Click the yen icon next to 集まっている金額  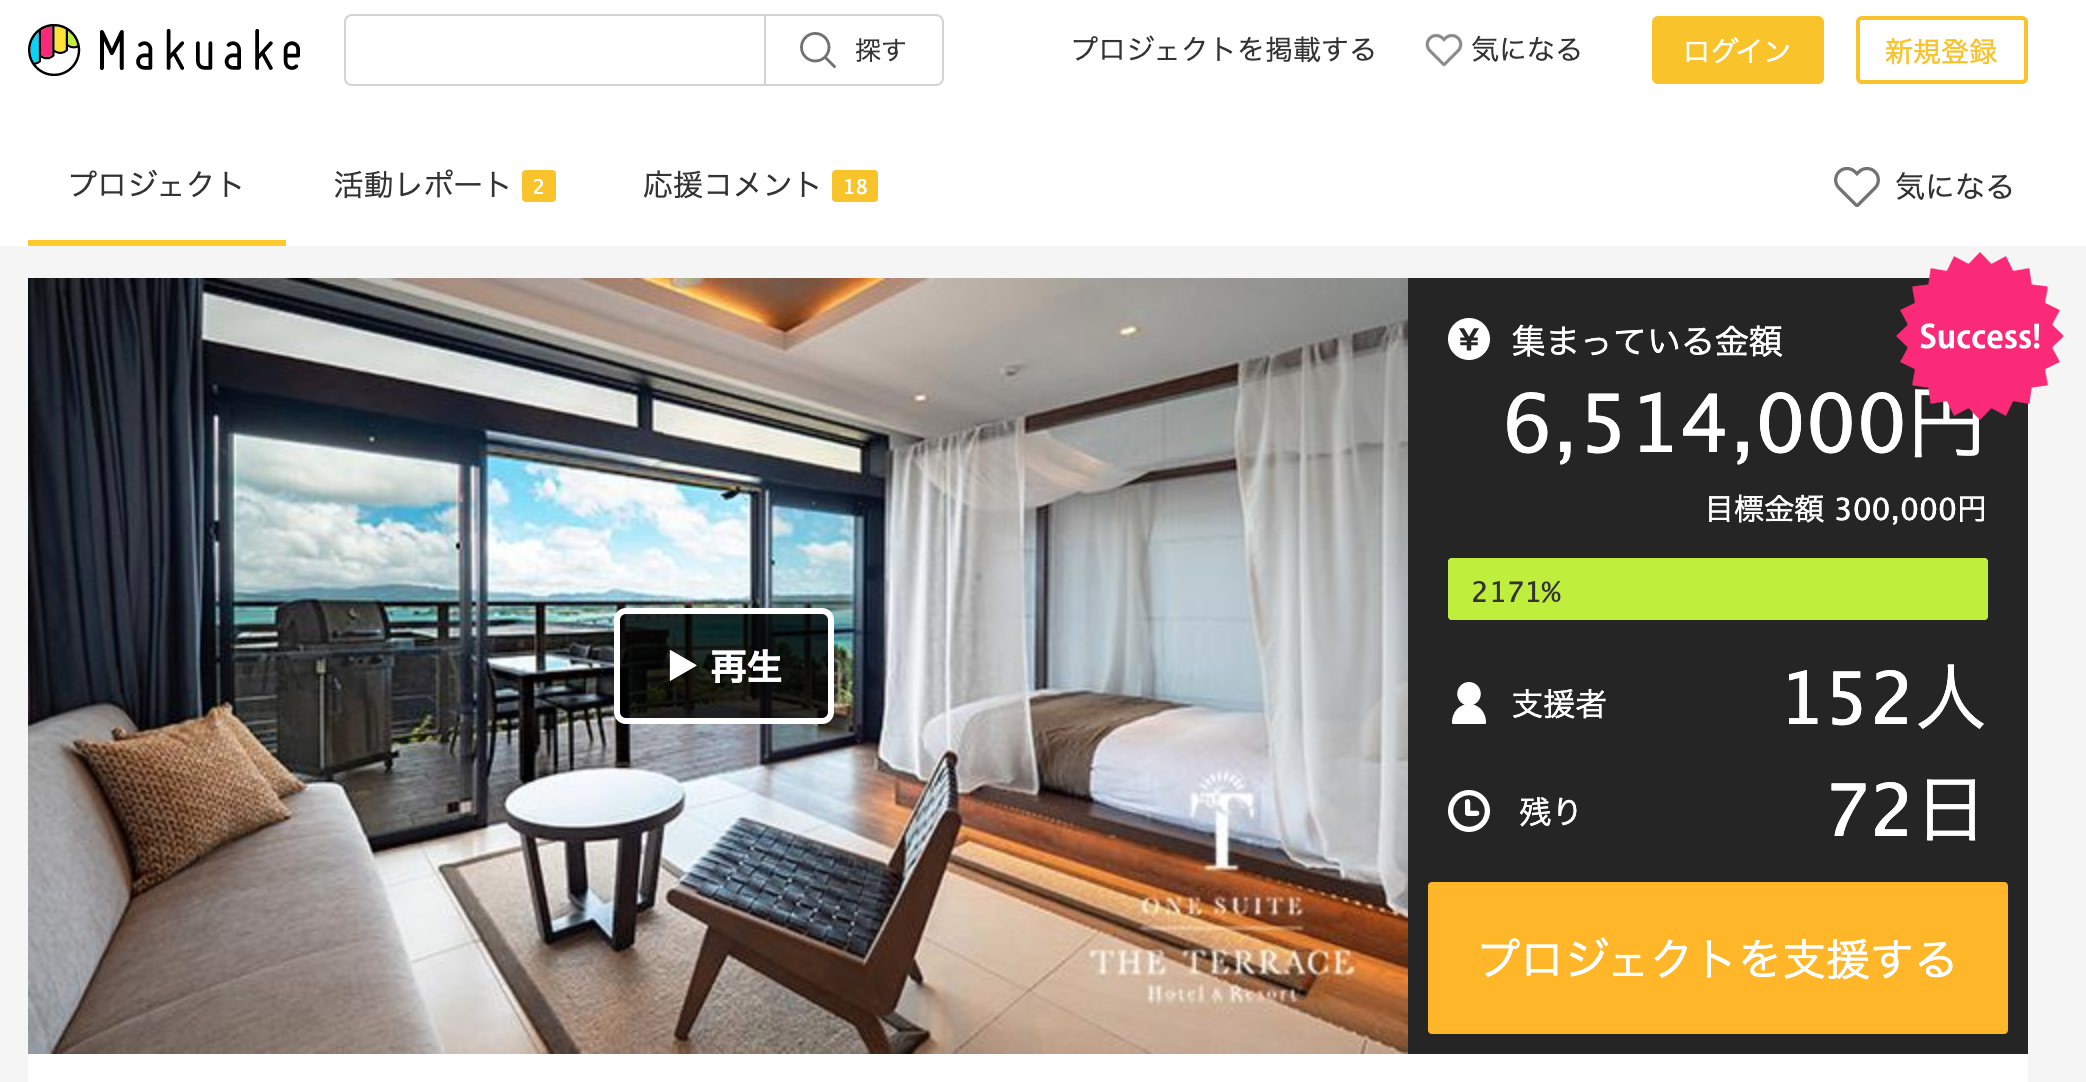click(1468, 340)
